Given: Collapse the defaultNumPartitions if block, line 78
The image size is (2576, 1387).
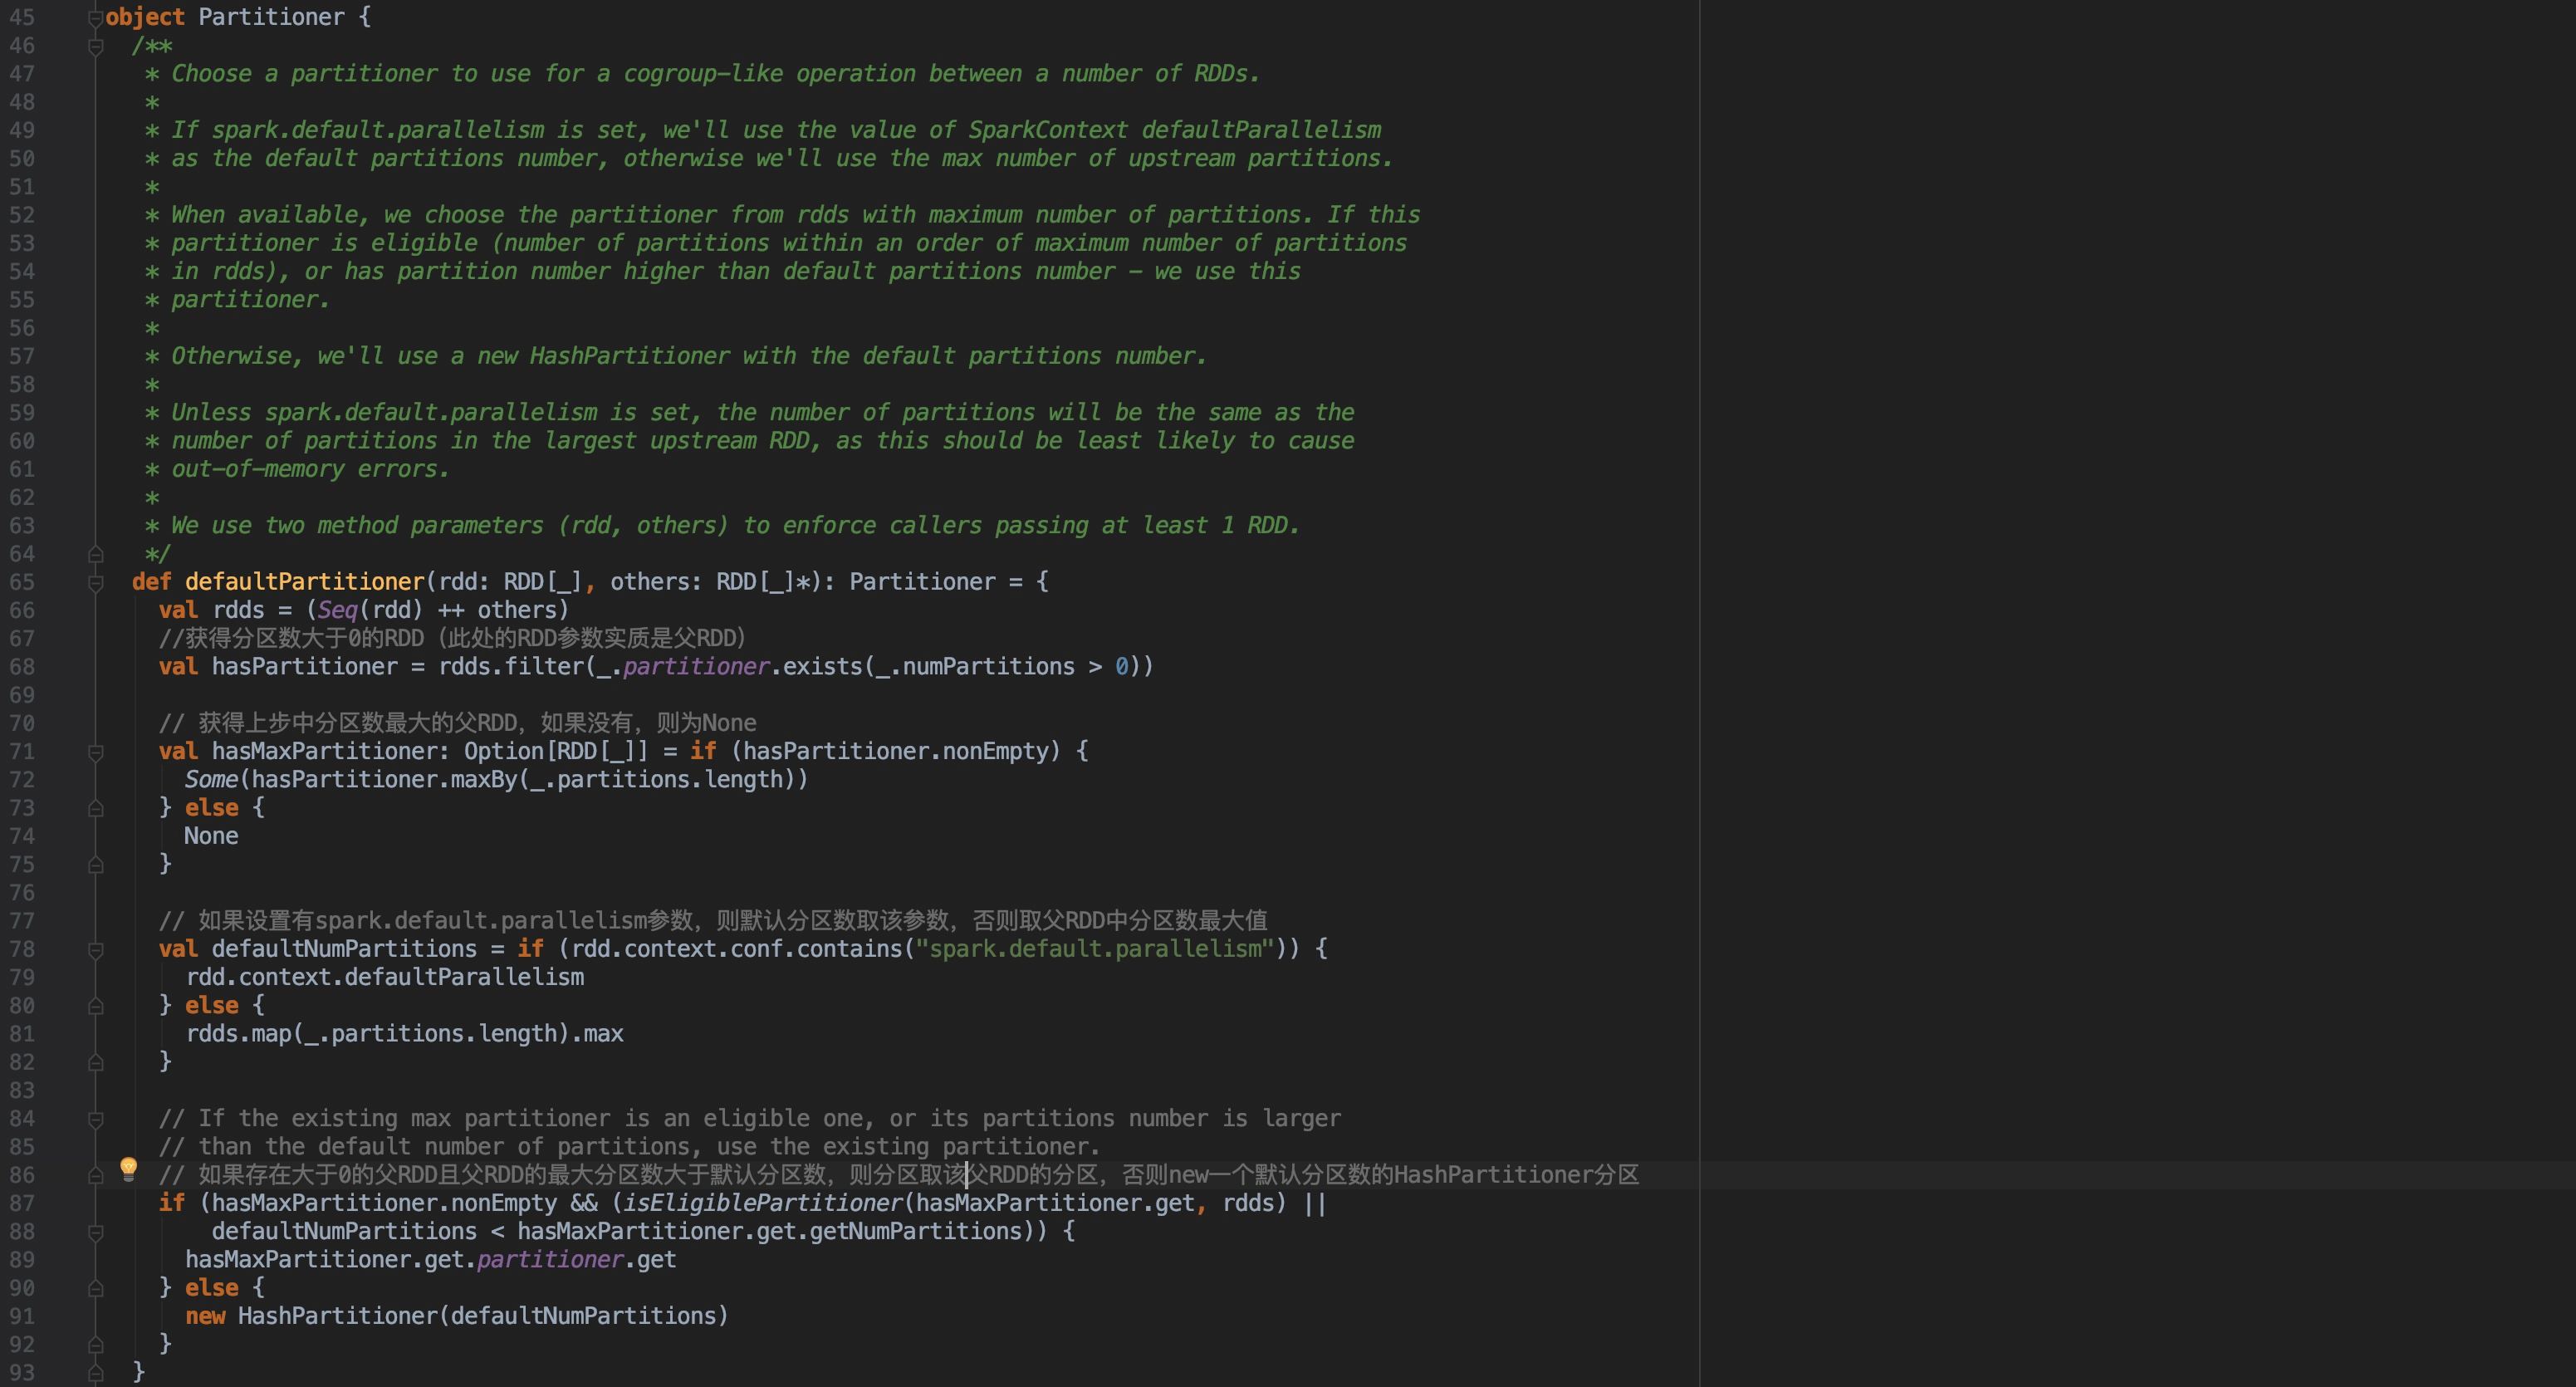Looking at the screenshot, I should (96, 949).
